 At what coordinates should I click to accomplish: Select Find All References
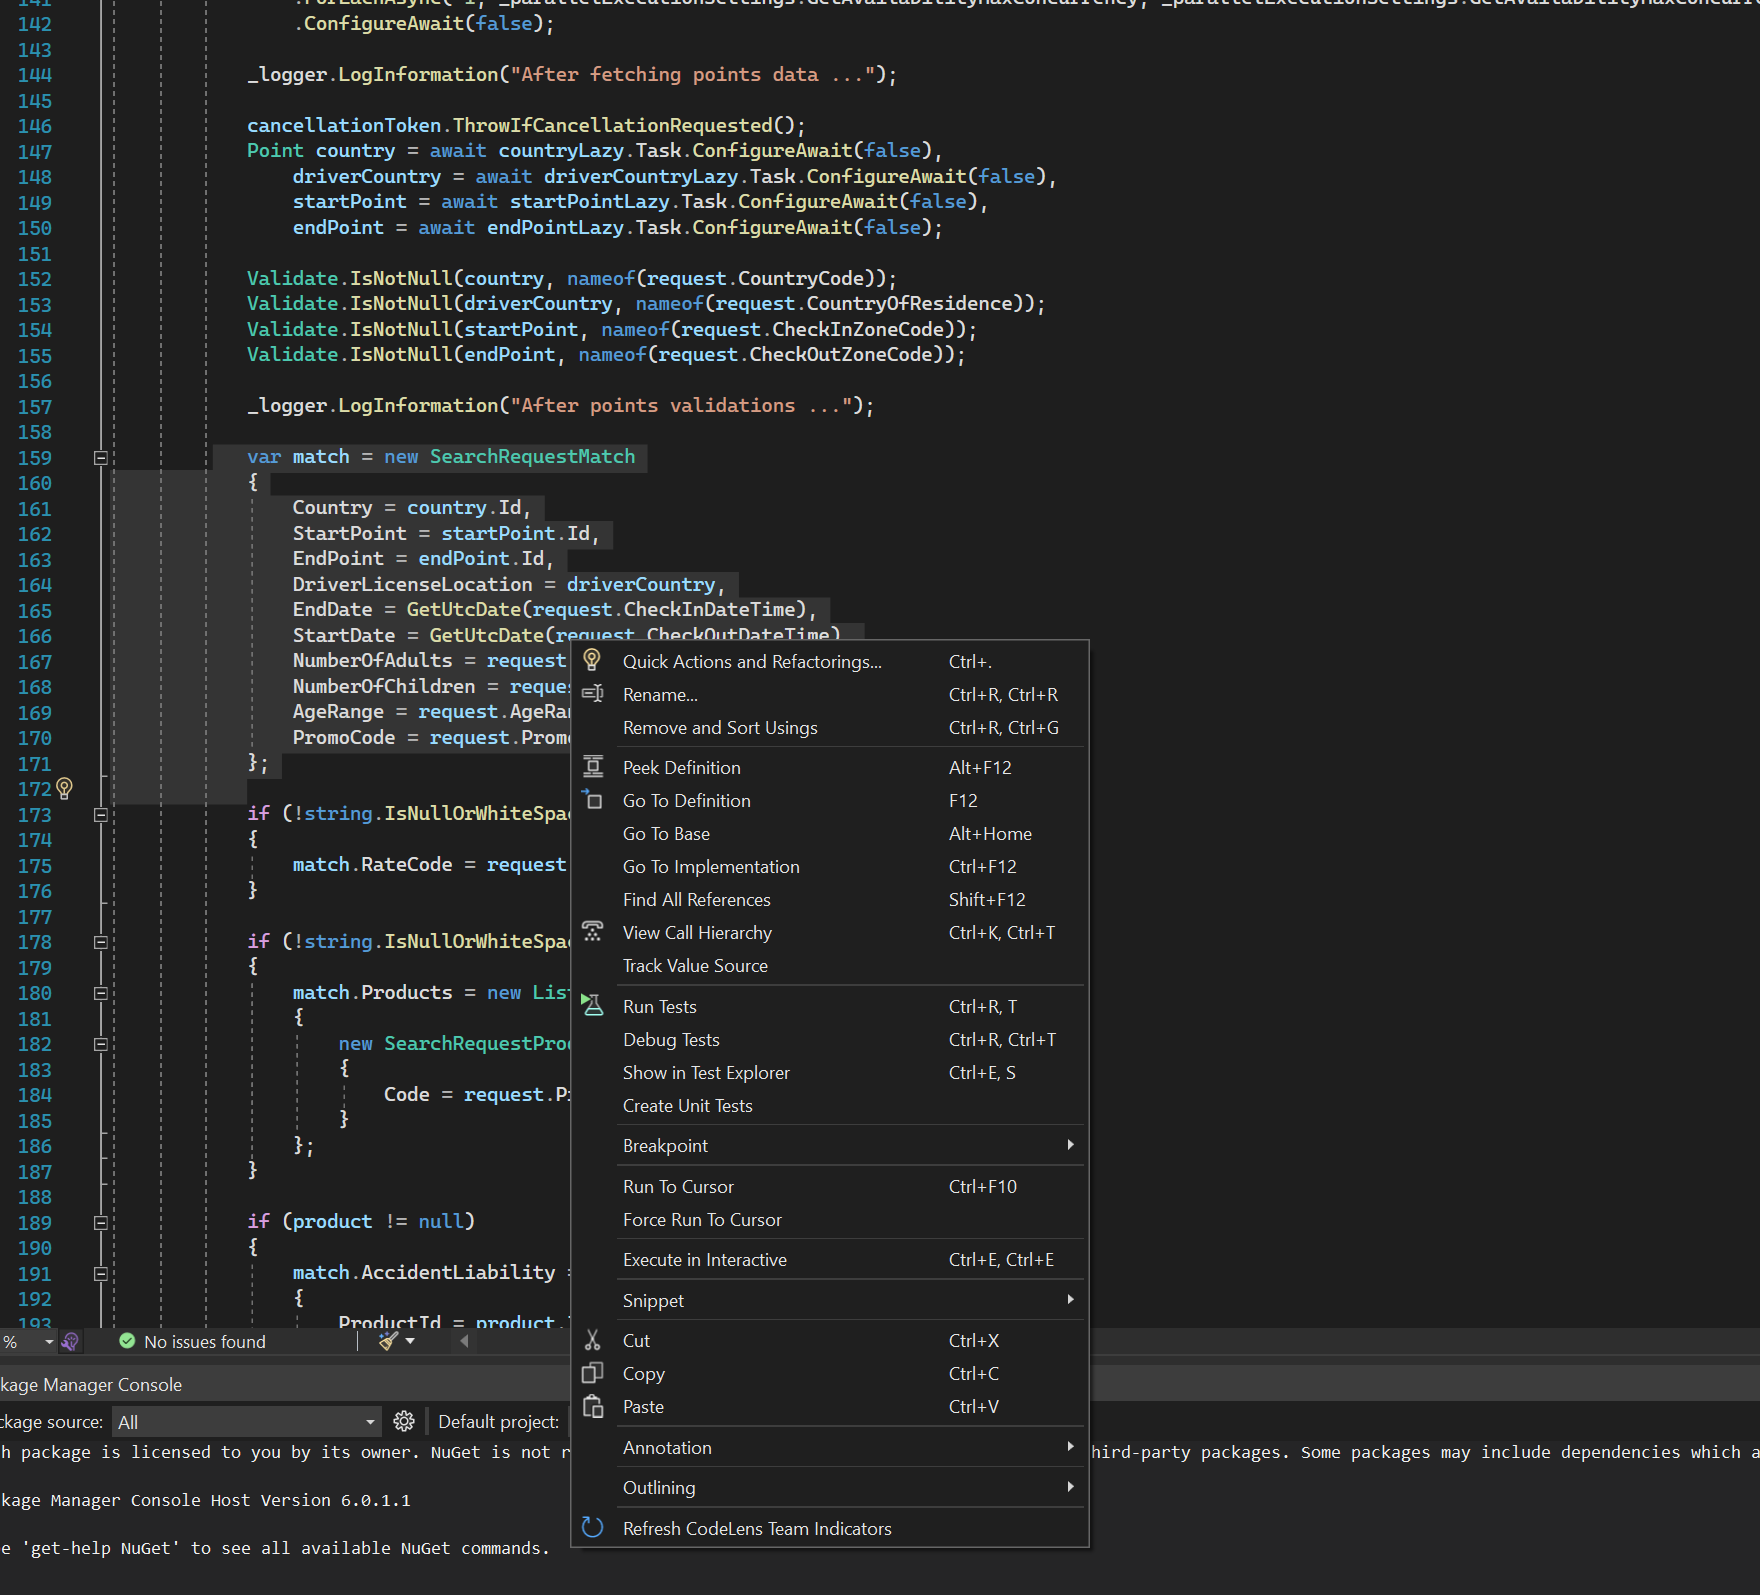coord(830,899)
